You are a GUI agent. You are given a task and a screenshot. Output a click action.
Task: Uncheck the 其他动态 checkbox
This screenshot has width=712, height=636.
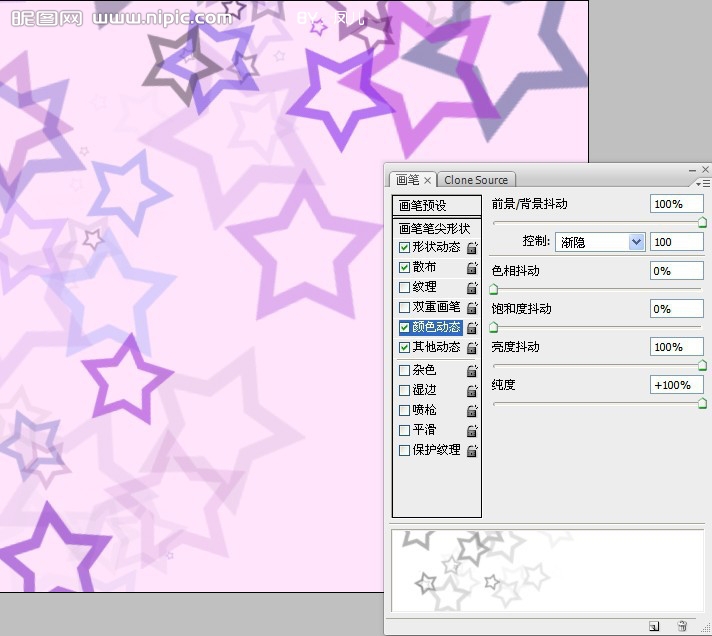tap(404, 348)
